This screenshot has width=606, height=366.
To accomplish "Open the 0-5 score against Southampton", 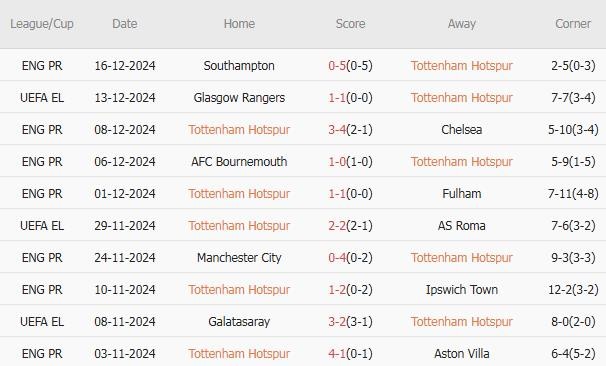I will coord(337,66).
